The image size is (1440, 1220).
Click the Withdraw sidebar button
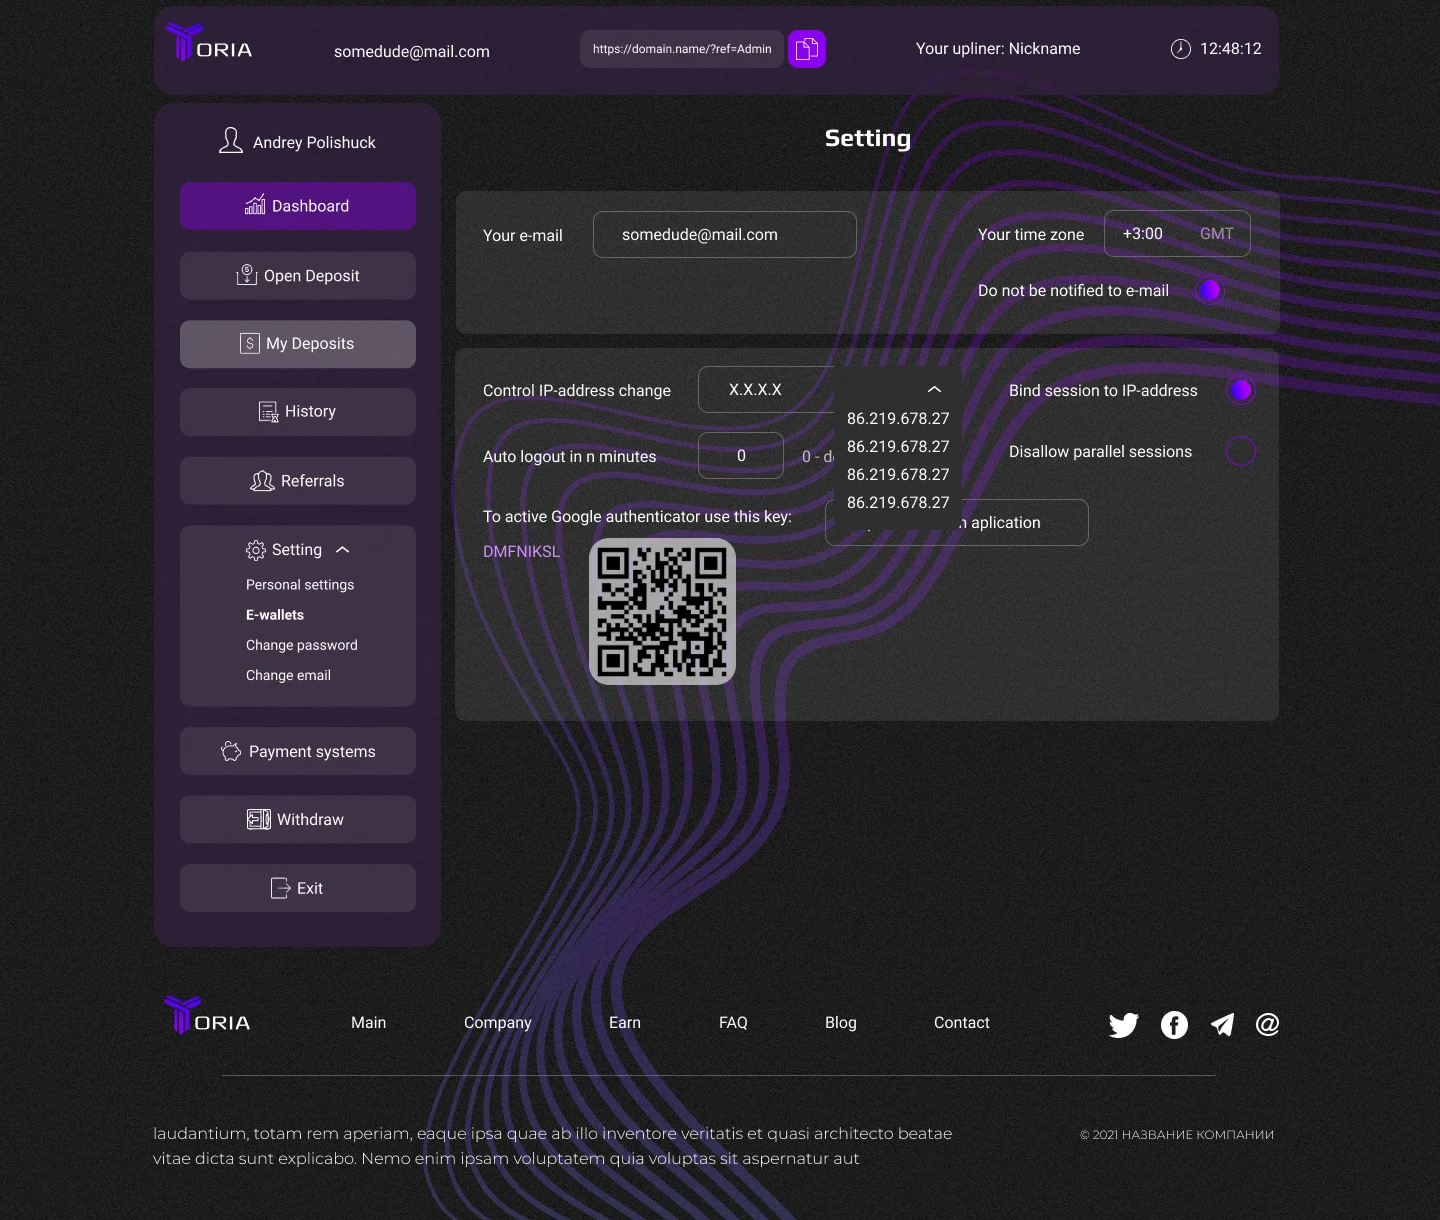pyautogui.click(x=298, y=819)
